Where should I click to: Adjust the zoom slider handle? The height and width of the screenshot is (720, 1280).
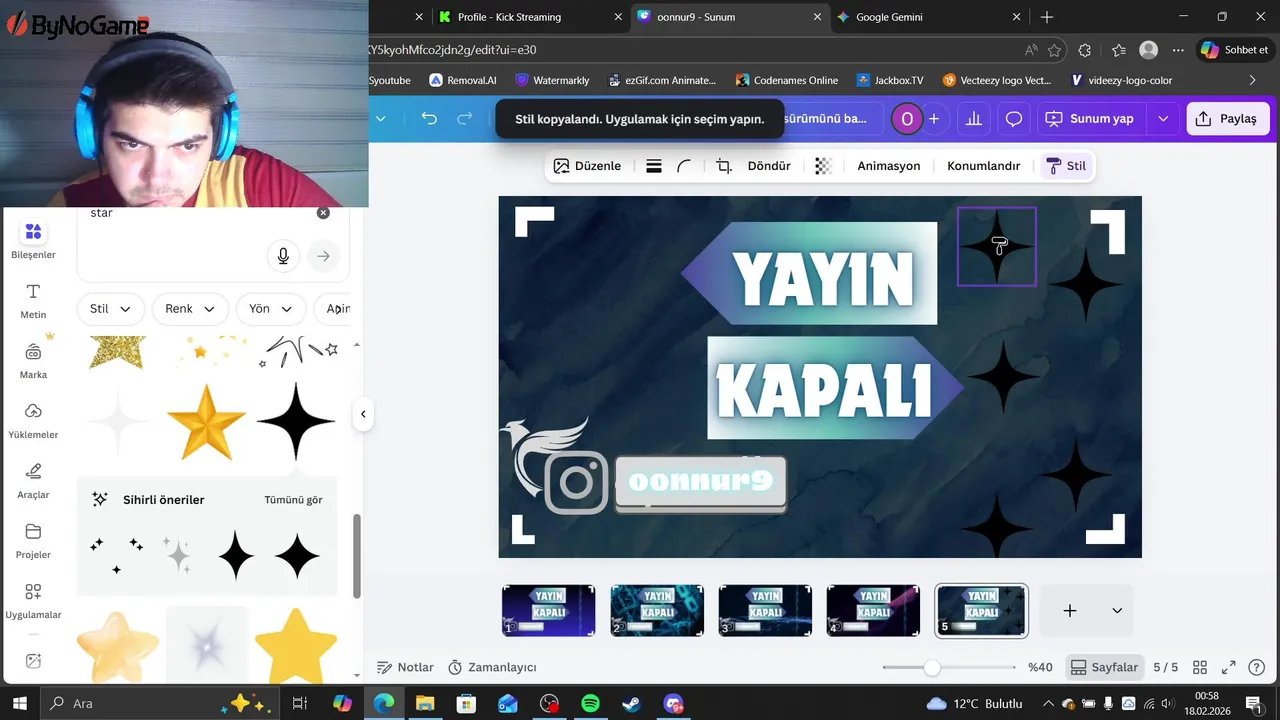[x=932, y=667]
